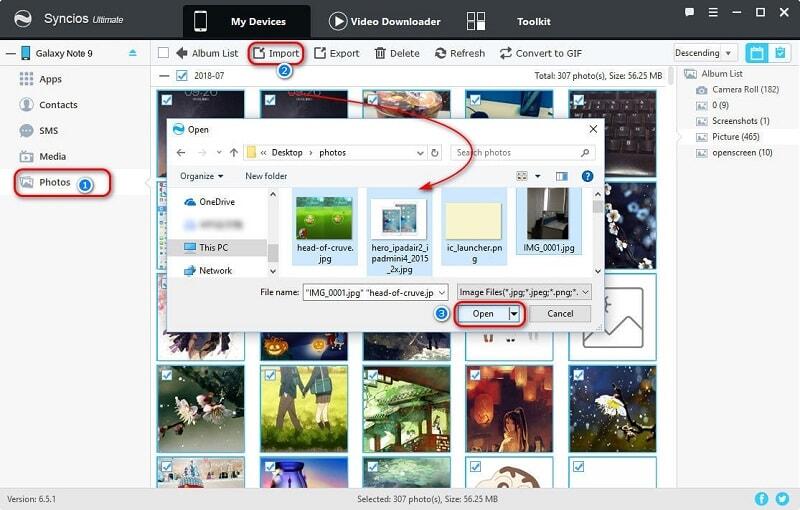Check the select-all checkbox near Album List
800x510 pixels.
[164, 53]
